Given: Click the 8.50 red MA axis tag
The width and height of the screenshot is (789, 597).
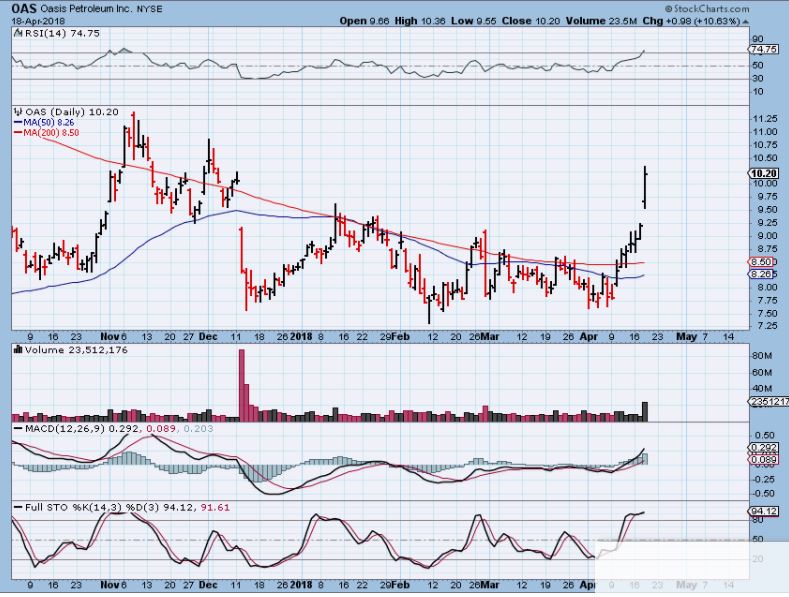Looking at the screenshot, I should click(762, 262).
